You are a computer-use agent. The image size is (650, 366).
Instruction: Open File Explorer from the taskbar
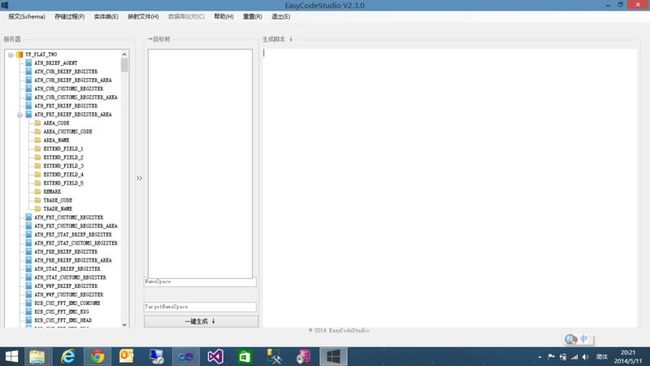pyautogui.click(x=37, y=356)
